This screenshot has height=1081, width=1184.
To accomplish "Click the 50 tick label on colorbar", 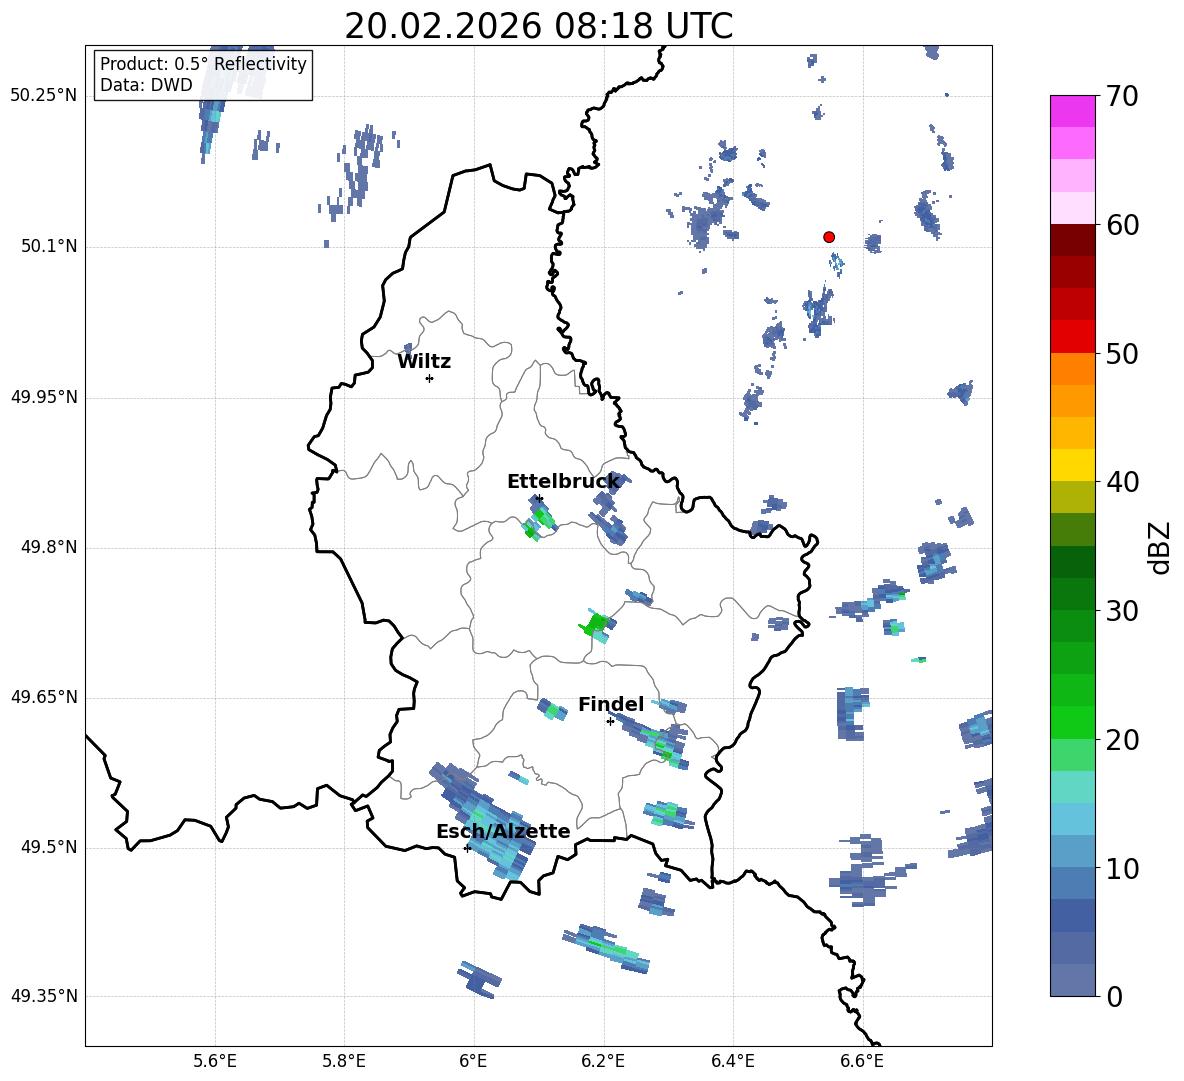I will click(x=1122, y=353).
